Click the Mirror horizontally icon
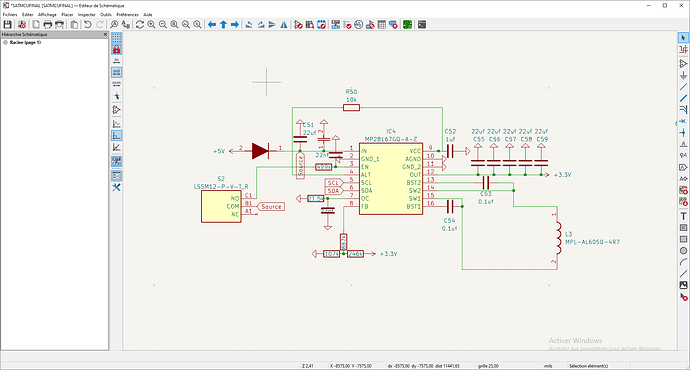The image size is (690, 370). (284, 25)
